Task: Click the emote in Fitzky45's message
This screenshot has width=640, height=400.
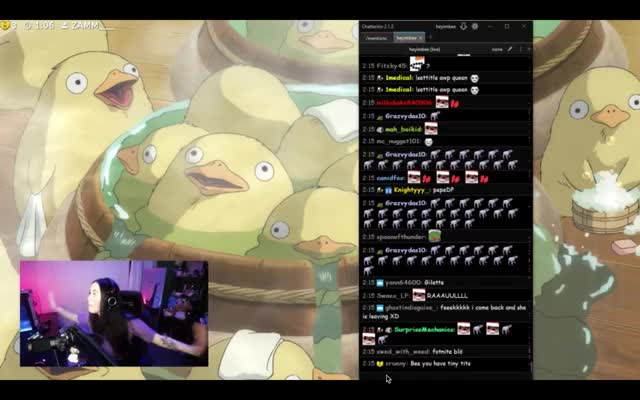Action: [417, 64]
